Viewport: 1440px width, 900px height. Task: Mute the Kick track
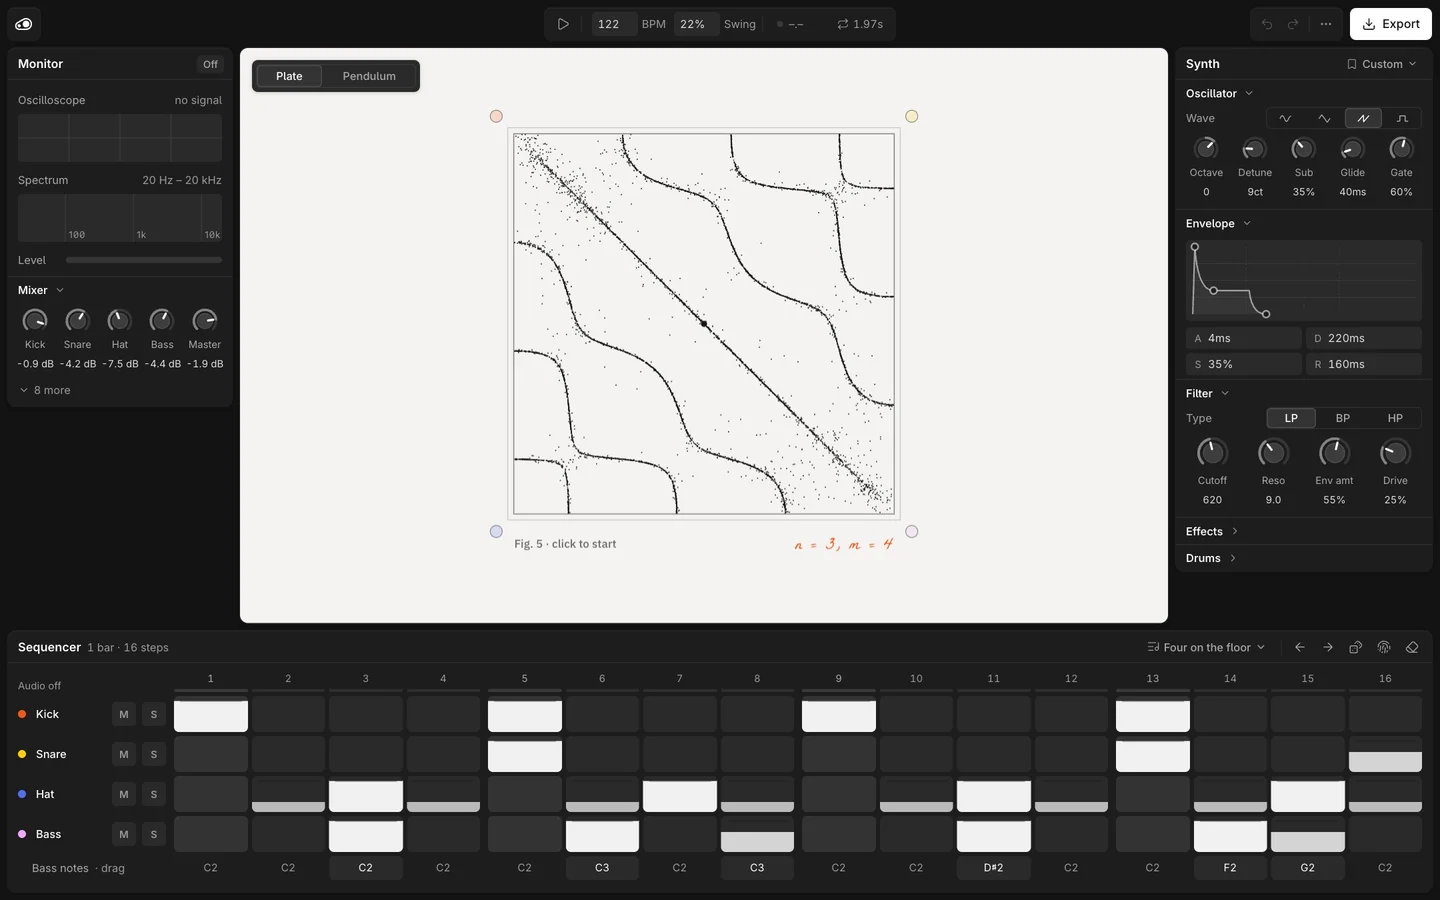click(124, 714)
